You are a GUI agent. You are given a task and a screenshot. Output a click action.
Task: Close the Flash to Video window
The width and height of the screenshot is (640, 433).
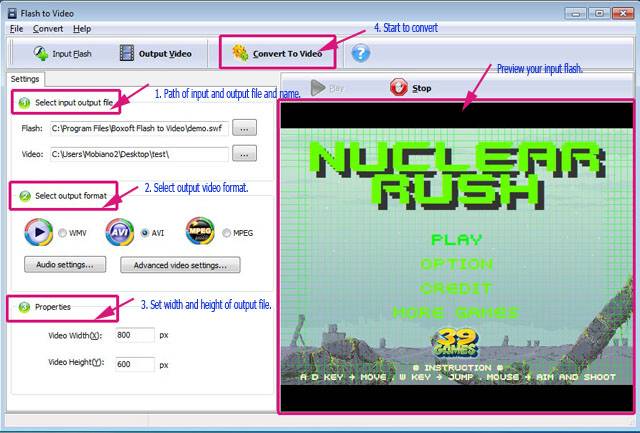pos(623,13)
